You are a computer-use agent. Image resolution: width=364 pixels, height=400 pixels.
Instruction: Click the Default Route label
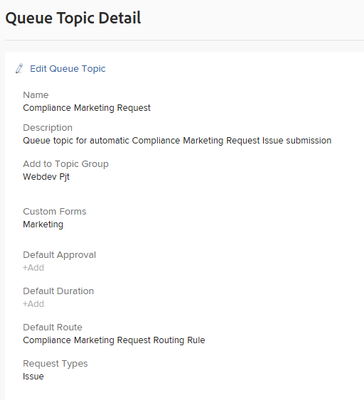[52, 327]
